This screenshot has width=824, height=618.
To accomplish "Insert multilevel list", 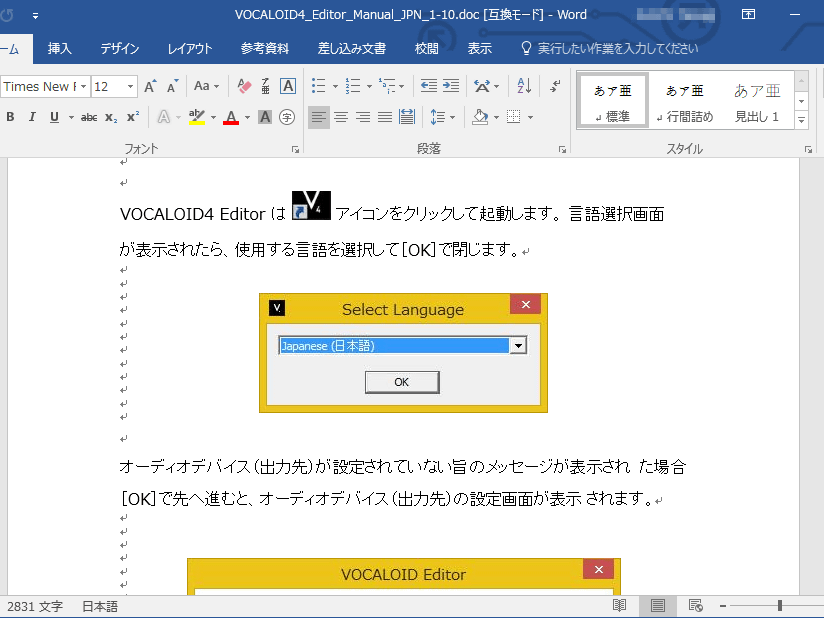I will 387,86.
